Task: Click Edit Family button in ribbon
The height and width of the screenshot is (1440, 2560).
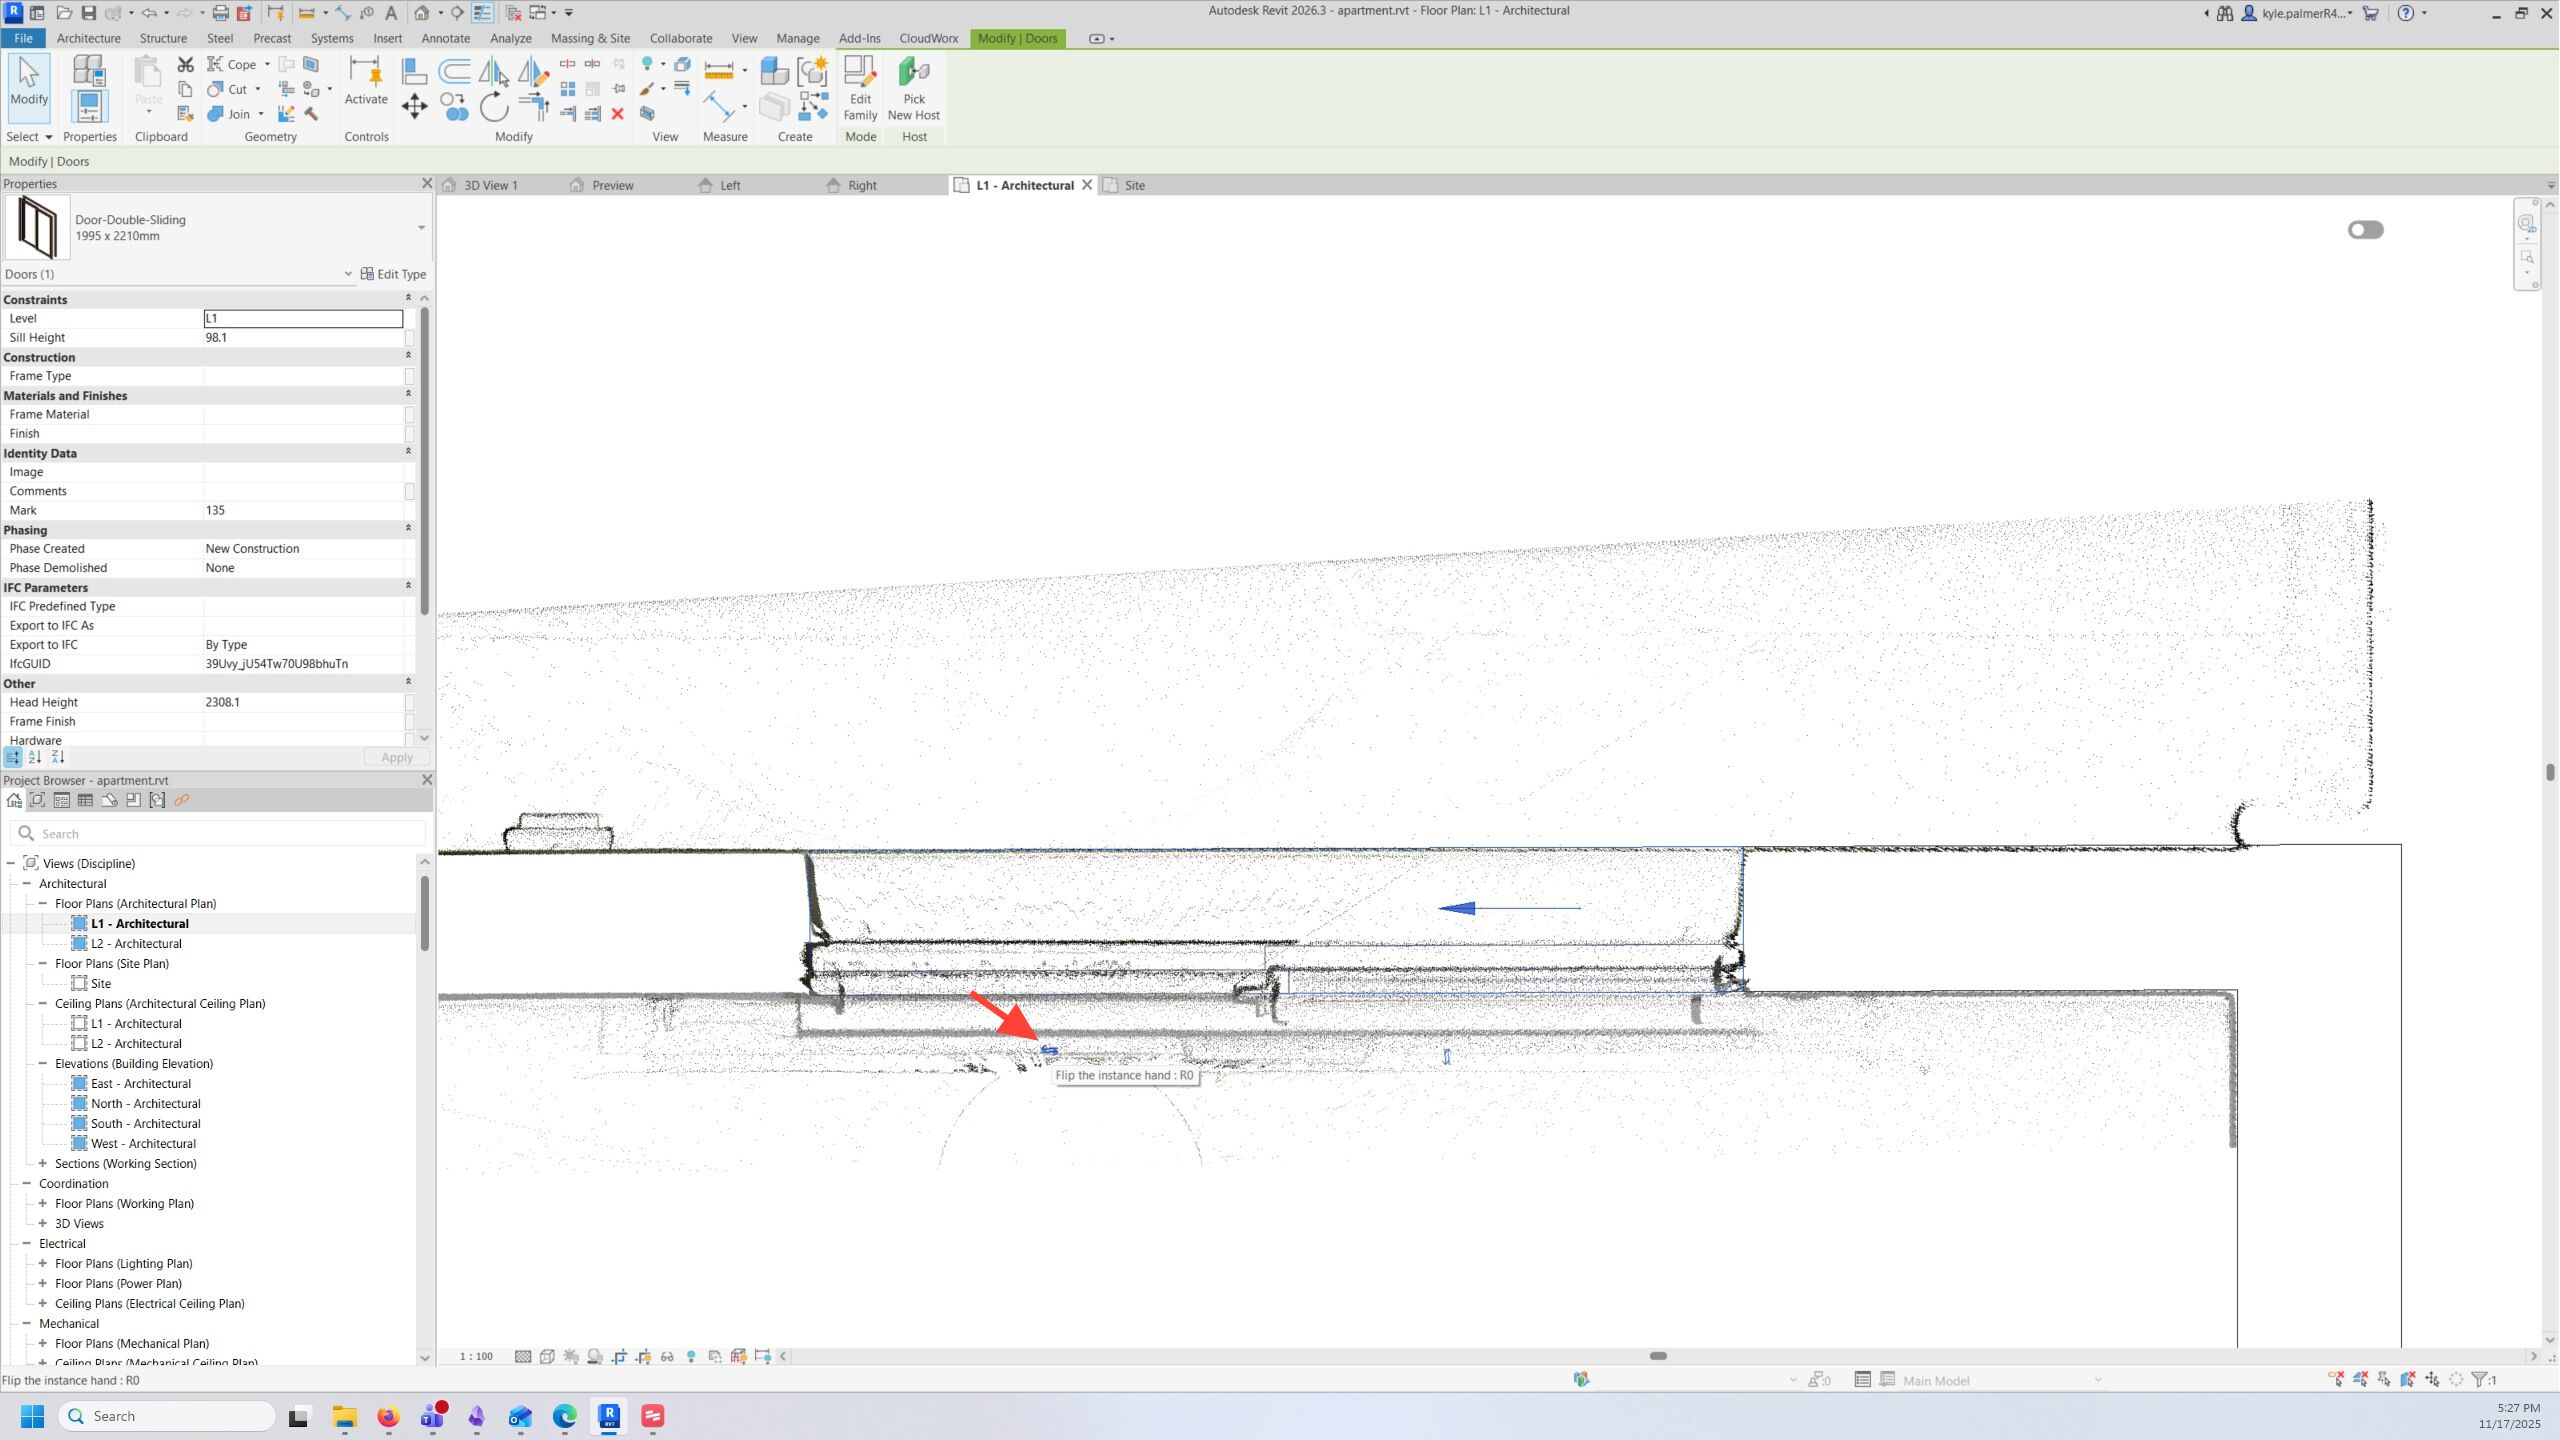Action: coord(860,88)
